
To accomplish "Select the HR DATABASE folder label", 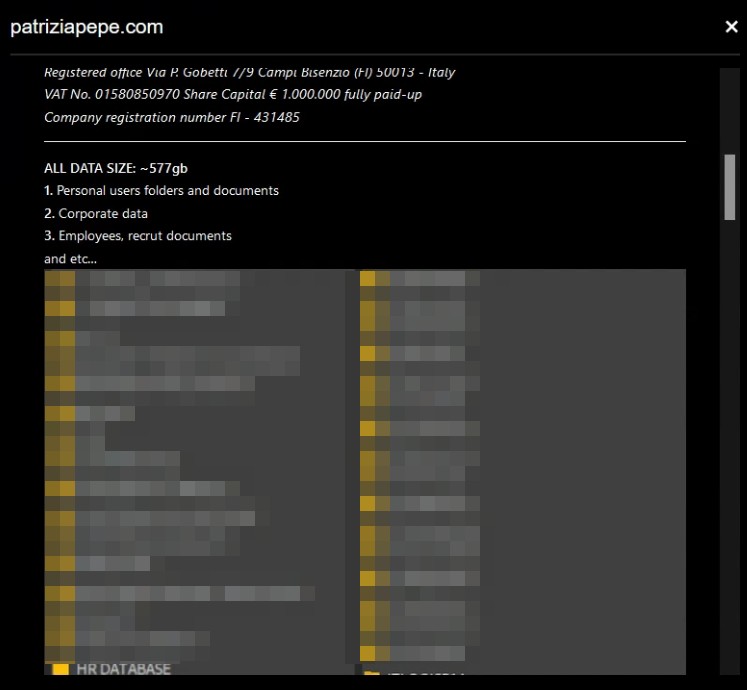I will (123, 669).
